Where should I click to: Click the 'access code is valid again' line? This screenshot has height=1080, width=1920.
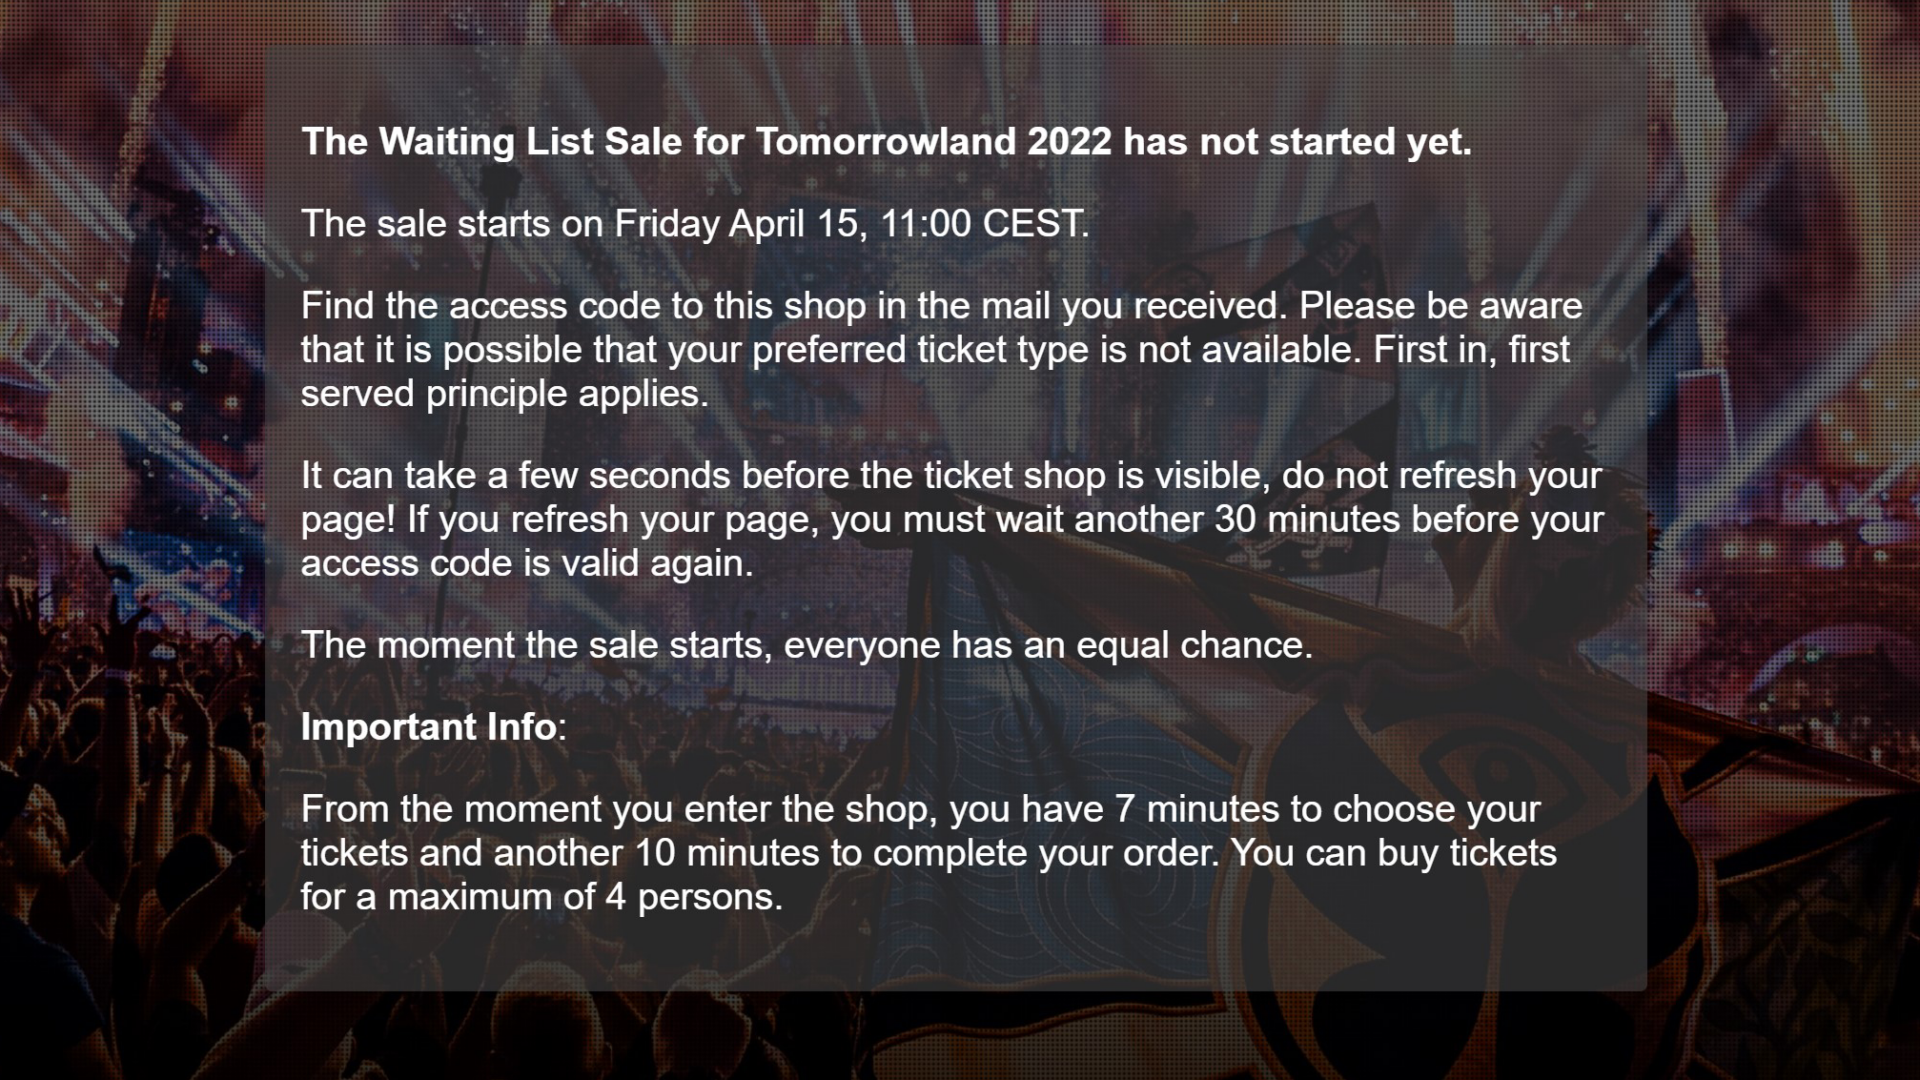(x=527, y=563)
